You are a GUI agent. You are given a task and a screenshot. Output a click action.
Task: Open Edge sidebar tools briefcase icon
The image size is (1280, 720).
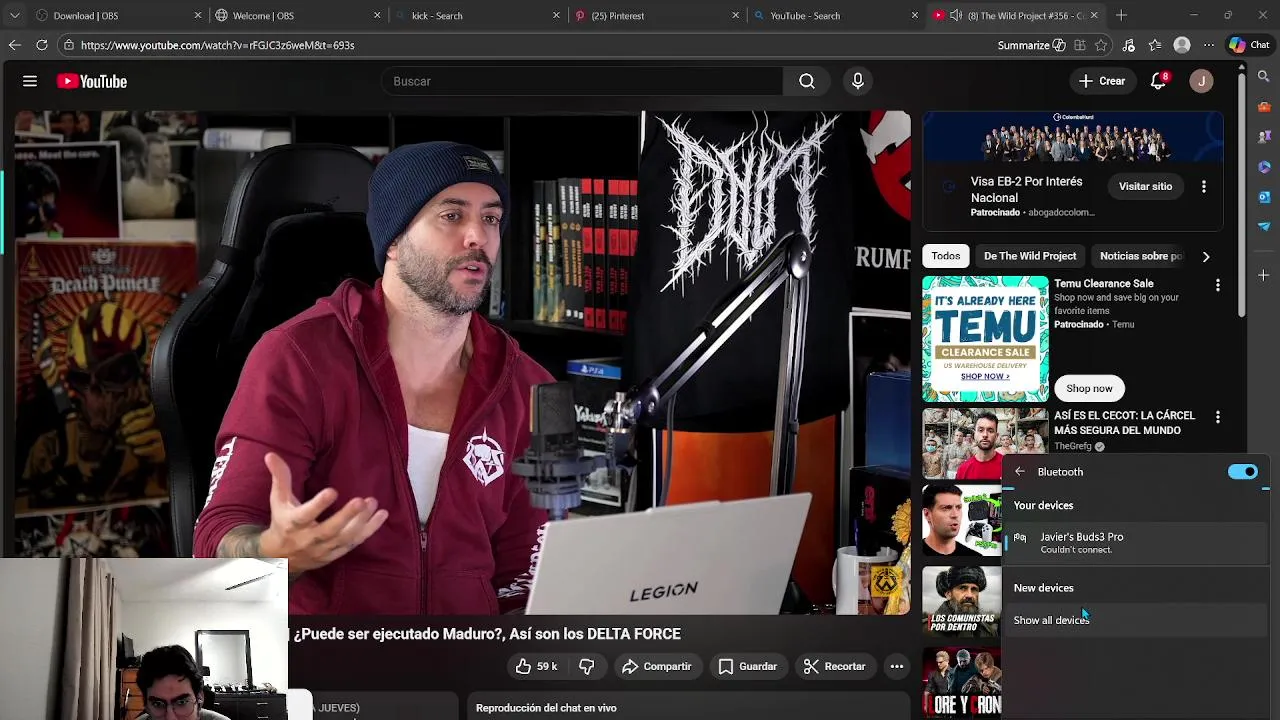(x=1265, y=107)
